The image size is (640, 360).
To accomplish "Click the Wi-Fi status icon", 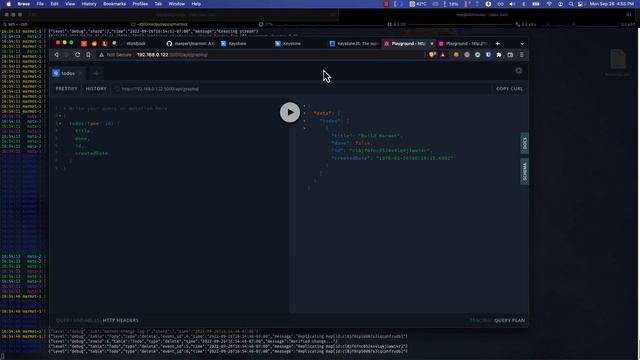I will click(549, 4).
